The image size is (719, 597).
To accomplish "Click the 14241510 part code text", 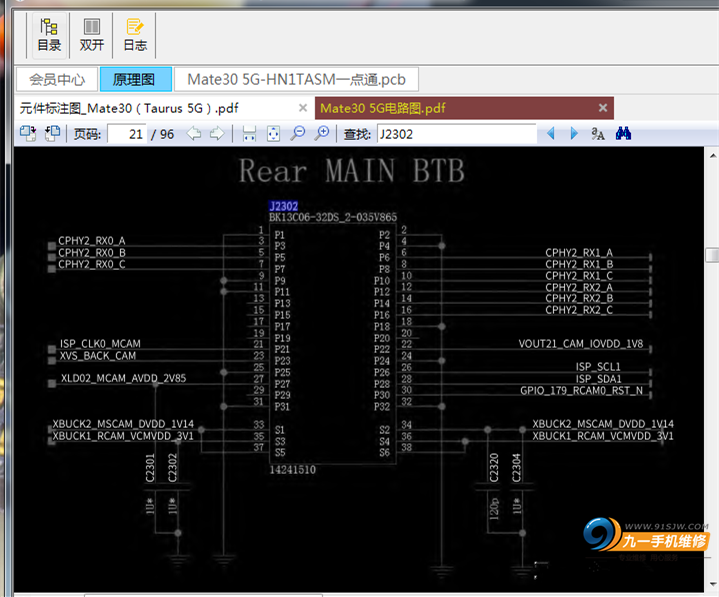I will click(293, 470).
